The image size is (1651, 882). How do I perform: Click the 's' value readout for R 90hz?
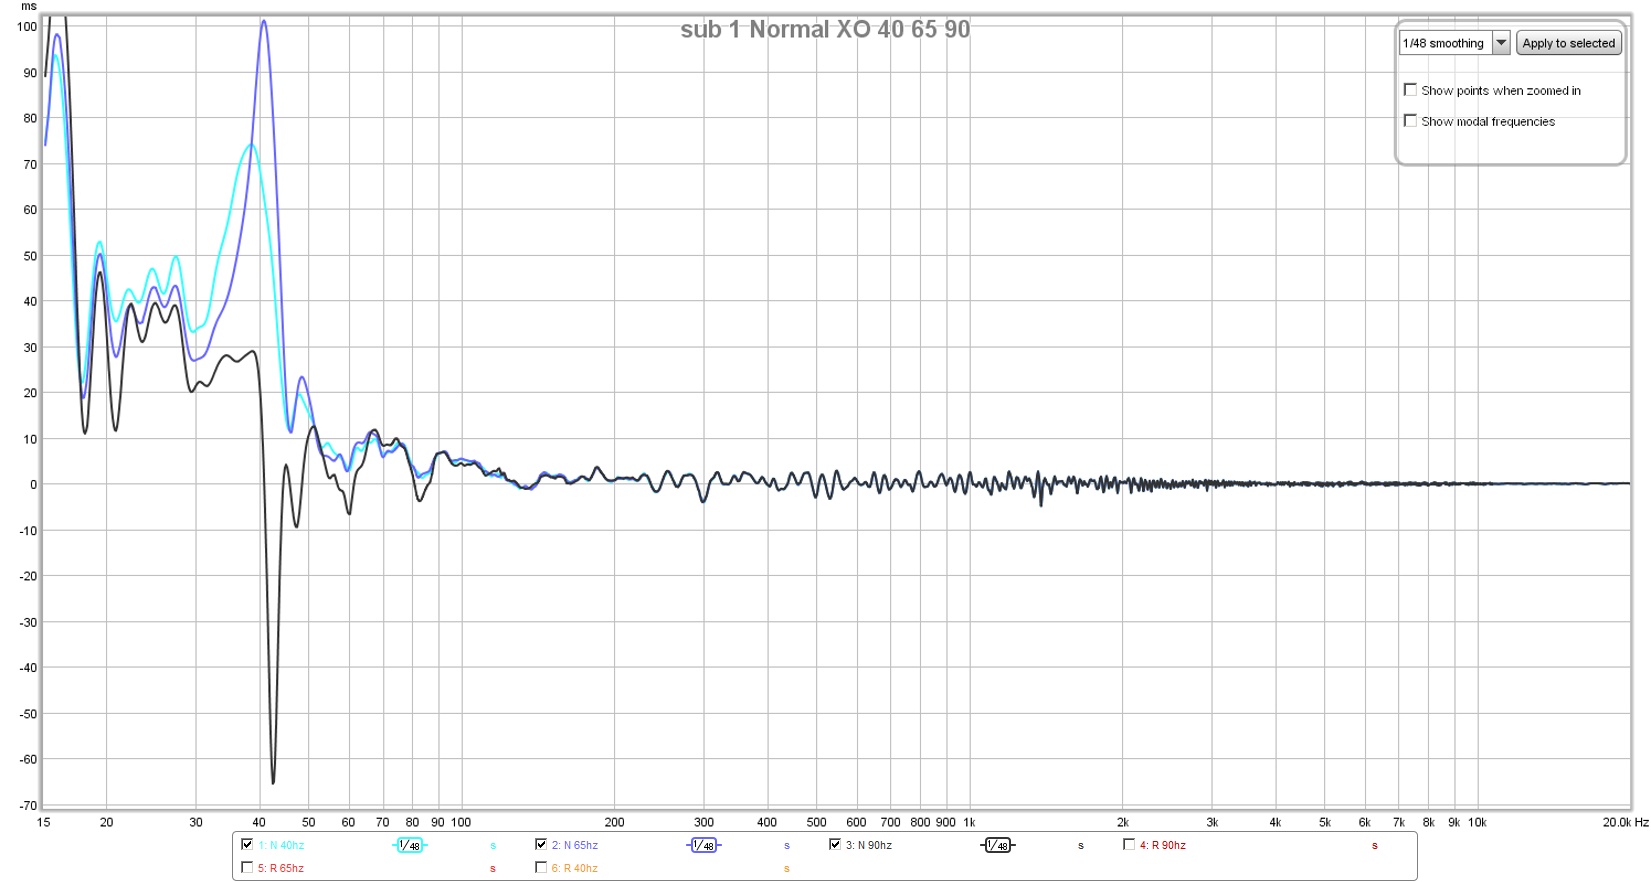point(1375,846)
